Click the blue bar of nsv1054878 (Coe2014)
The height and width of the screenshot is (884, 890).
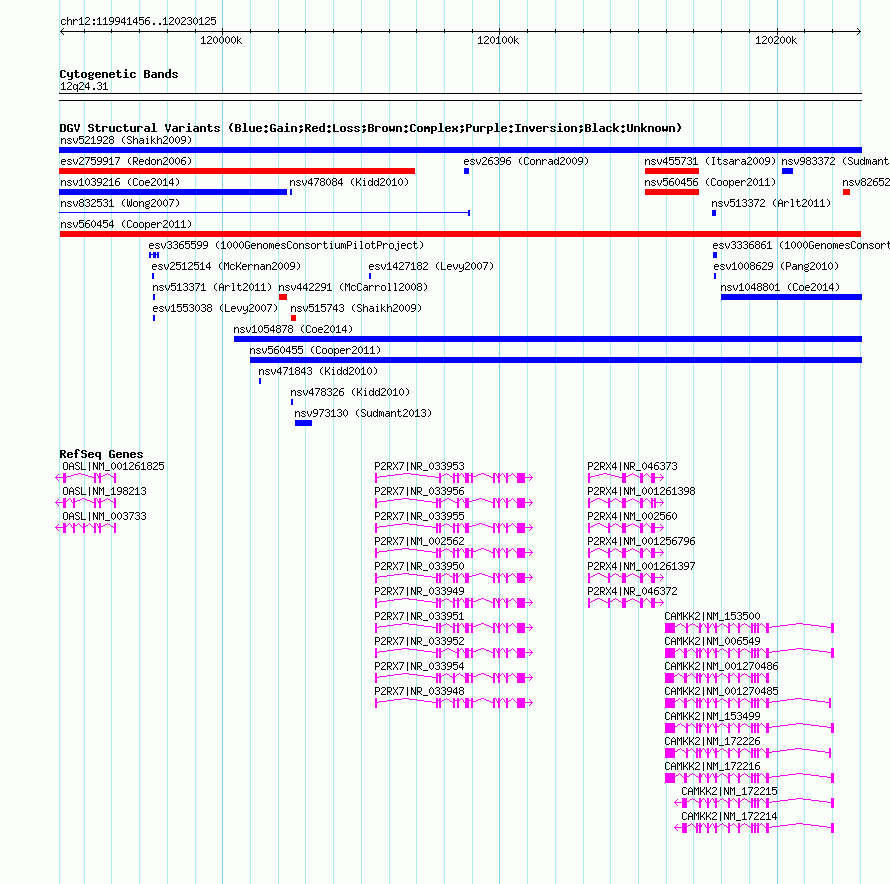(x=548, y=339)
